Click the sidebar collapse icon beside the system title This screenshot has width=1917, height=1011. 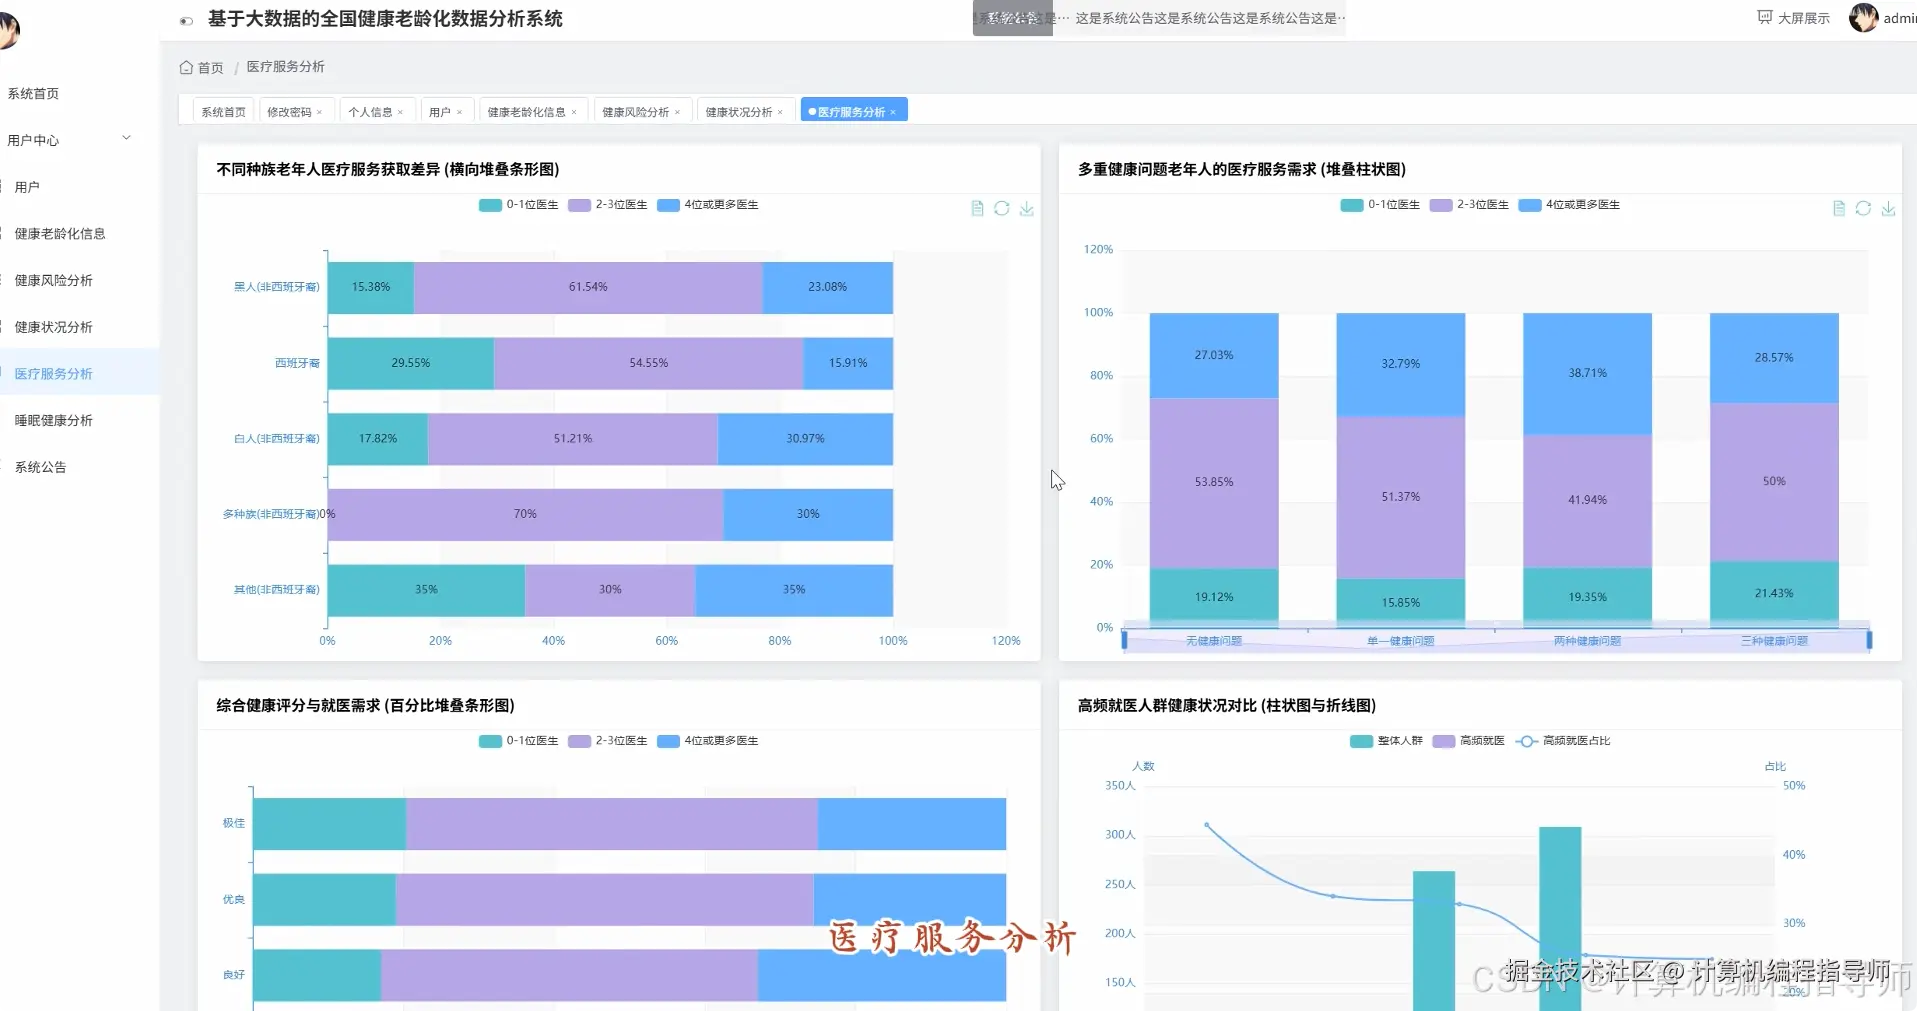tap(186, 21)
